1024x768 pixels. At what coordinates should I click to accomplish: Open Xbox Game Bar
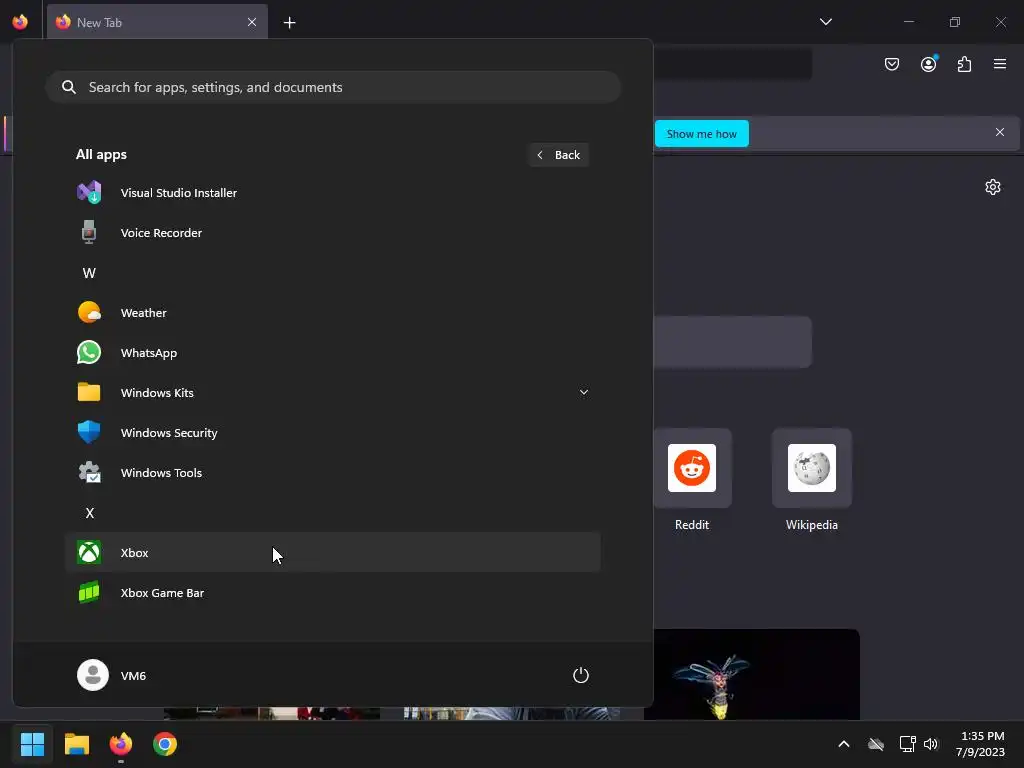pos(332,593)
